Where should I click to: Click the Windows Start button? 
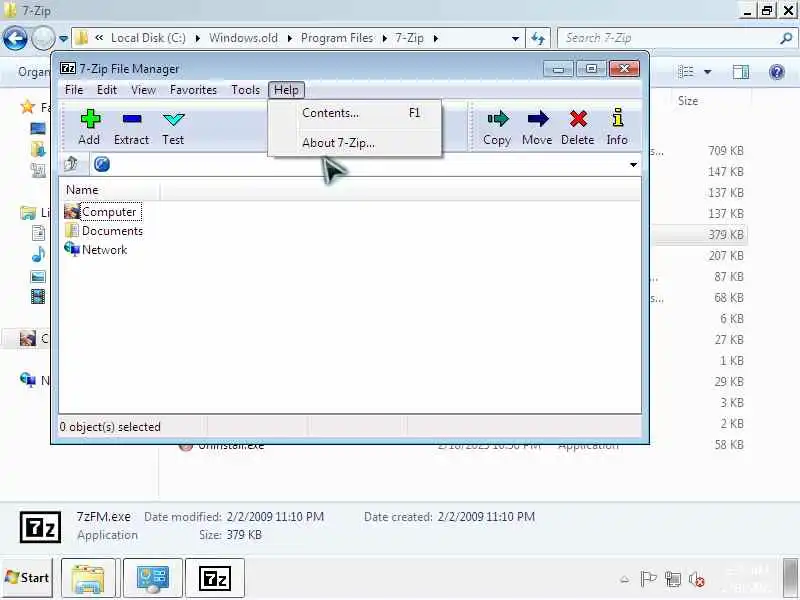pyautogui.click(x=27, y=578)
